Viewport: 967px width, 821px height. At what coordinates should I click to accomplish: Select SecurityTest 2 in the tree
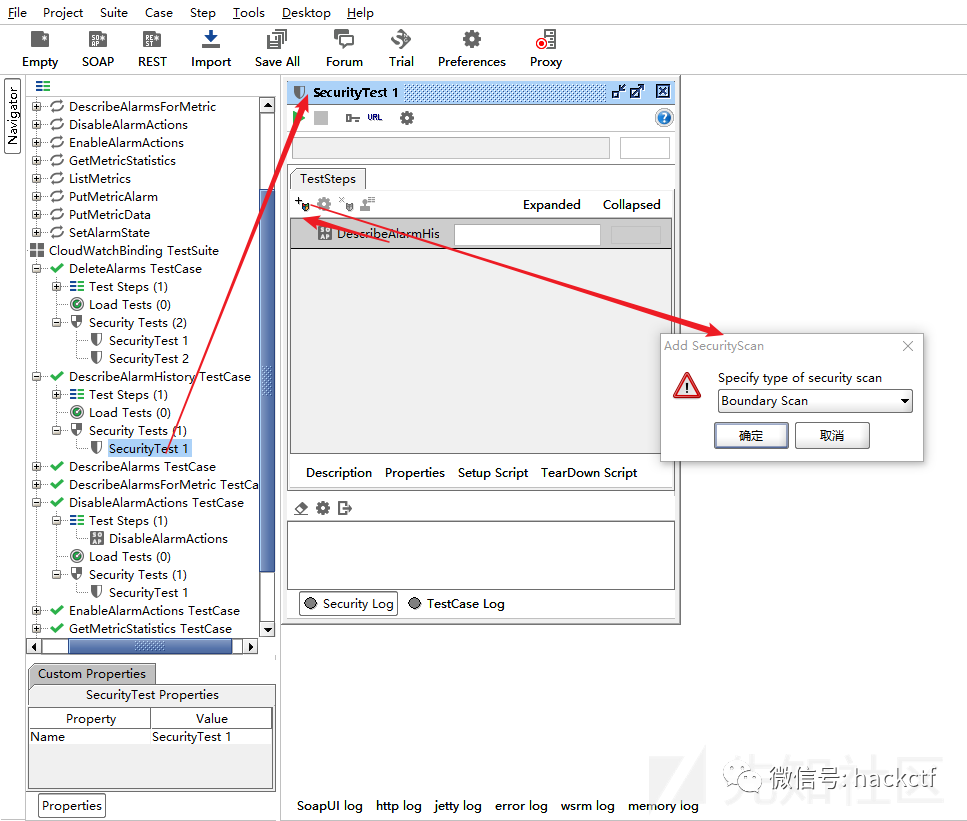point(149,359)
